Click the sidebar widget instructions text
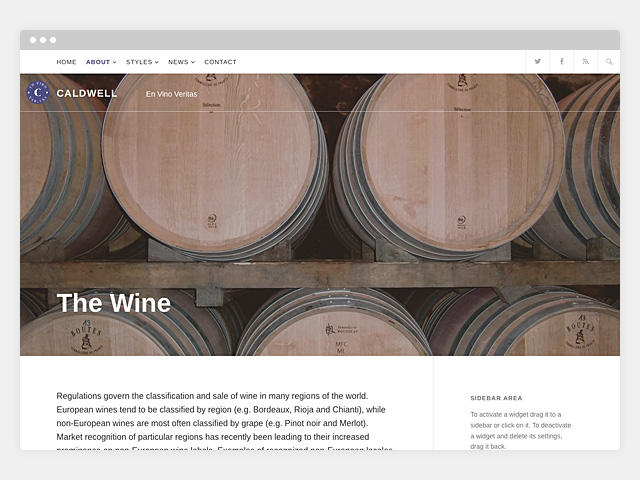Viewport: 640px width, 480px height. coord(520,430)
